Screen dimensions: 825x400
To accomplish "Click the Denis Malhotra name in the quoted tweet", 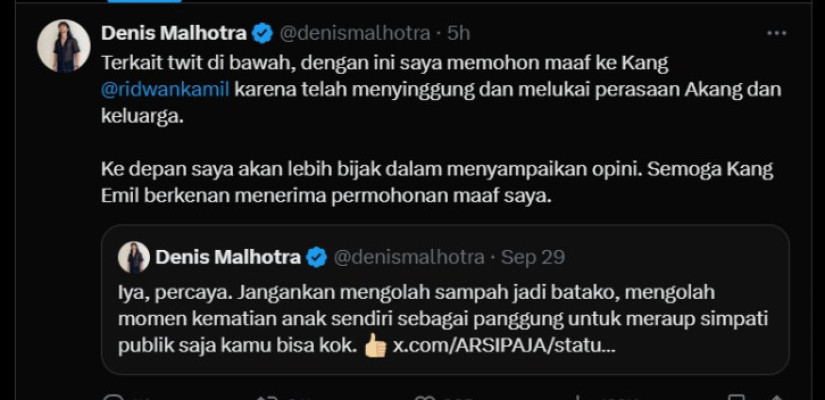I will pos(228,257).
